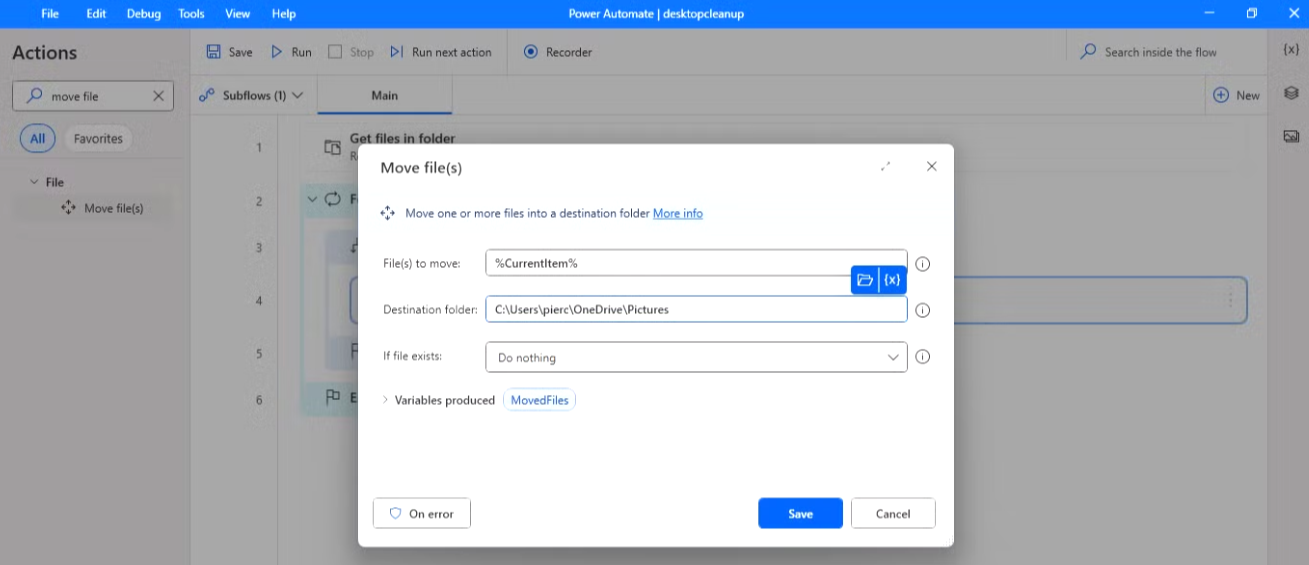
Task: Open the File menu
Action: coord(50,14)
